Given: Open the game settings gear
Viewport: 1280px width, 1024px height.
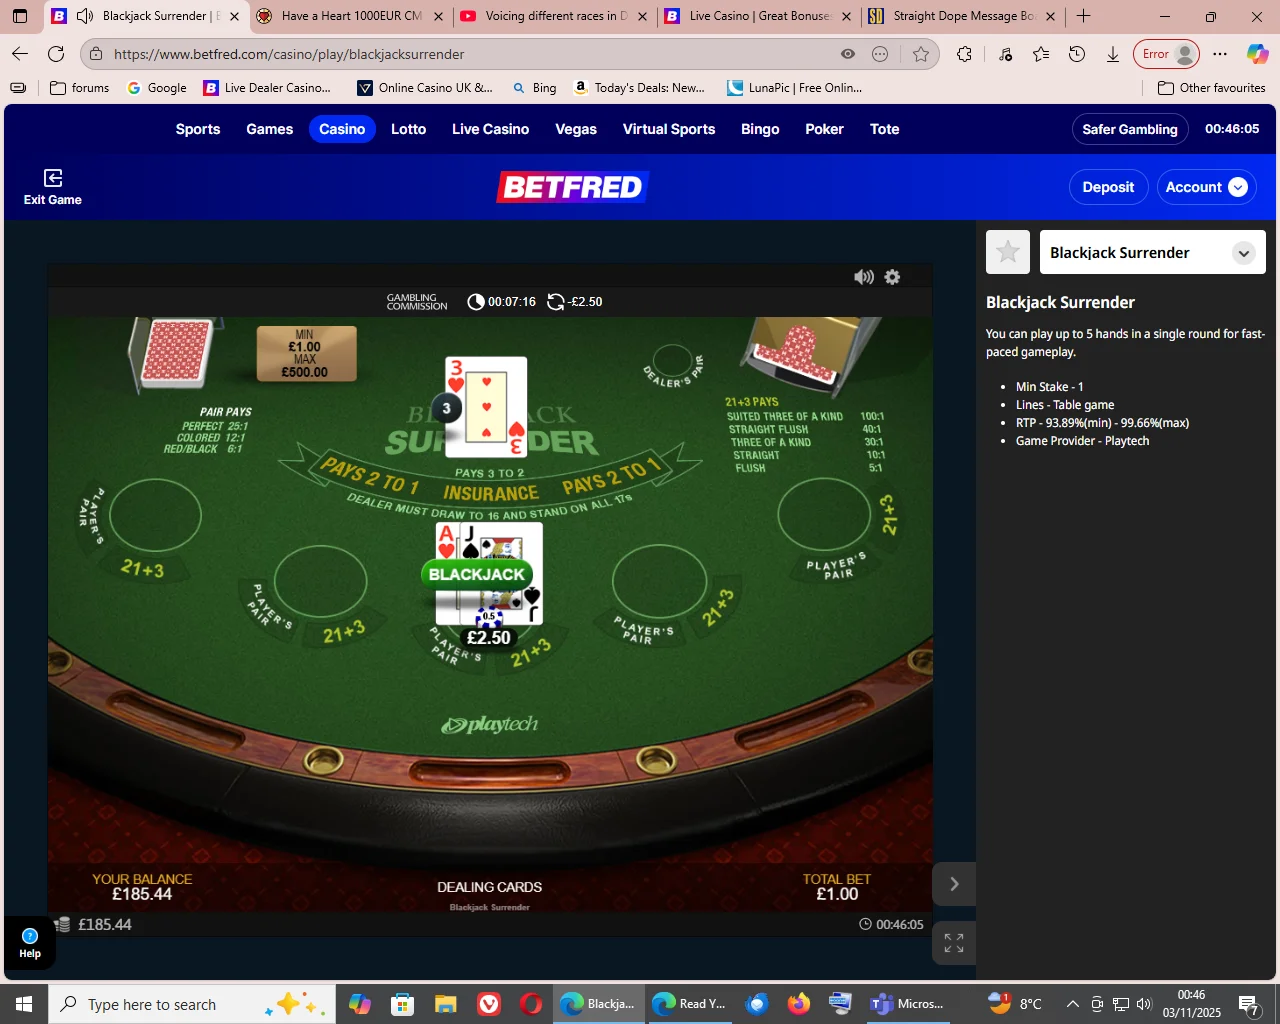Looking at the screenshot, I should tap(892, 277).
